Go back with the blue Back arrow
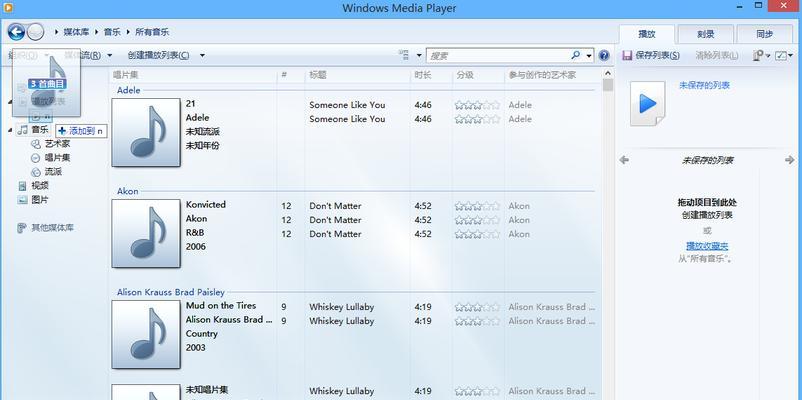 click(x=16, y=32)
